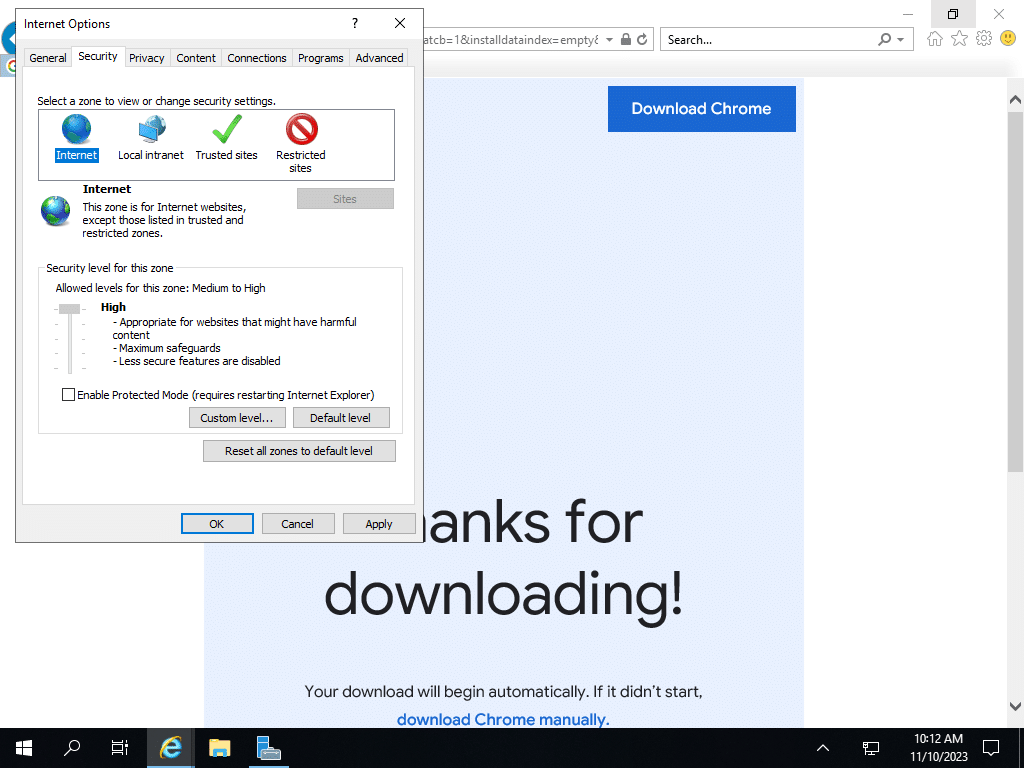The image size is (1024, 768).
Task: Refresh the page with the reload icon
Action: 642,39
